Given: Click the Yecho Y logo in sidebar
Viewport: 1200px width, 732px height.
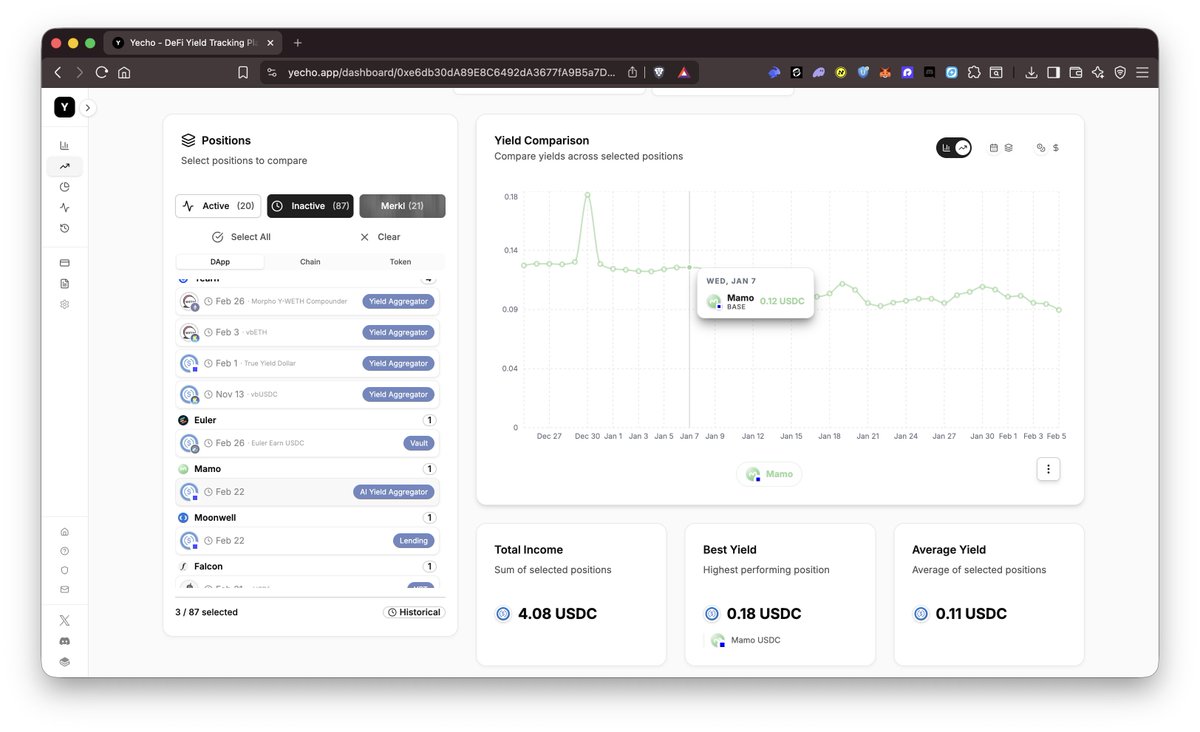Looking at the screenshot, I should (x=64, y=107).
